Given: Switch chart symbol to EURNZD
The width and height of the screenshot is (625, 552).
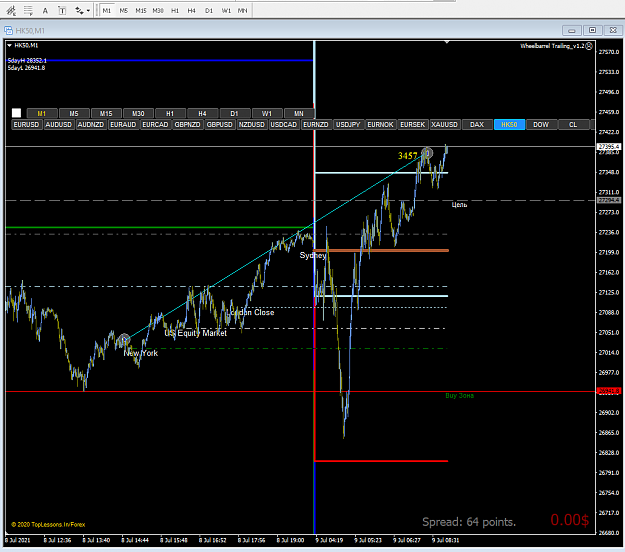Looking at the screenshot, I should (x=316, y=125).
